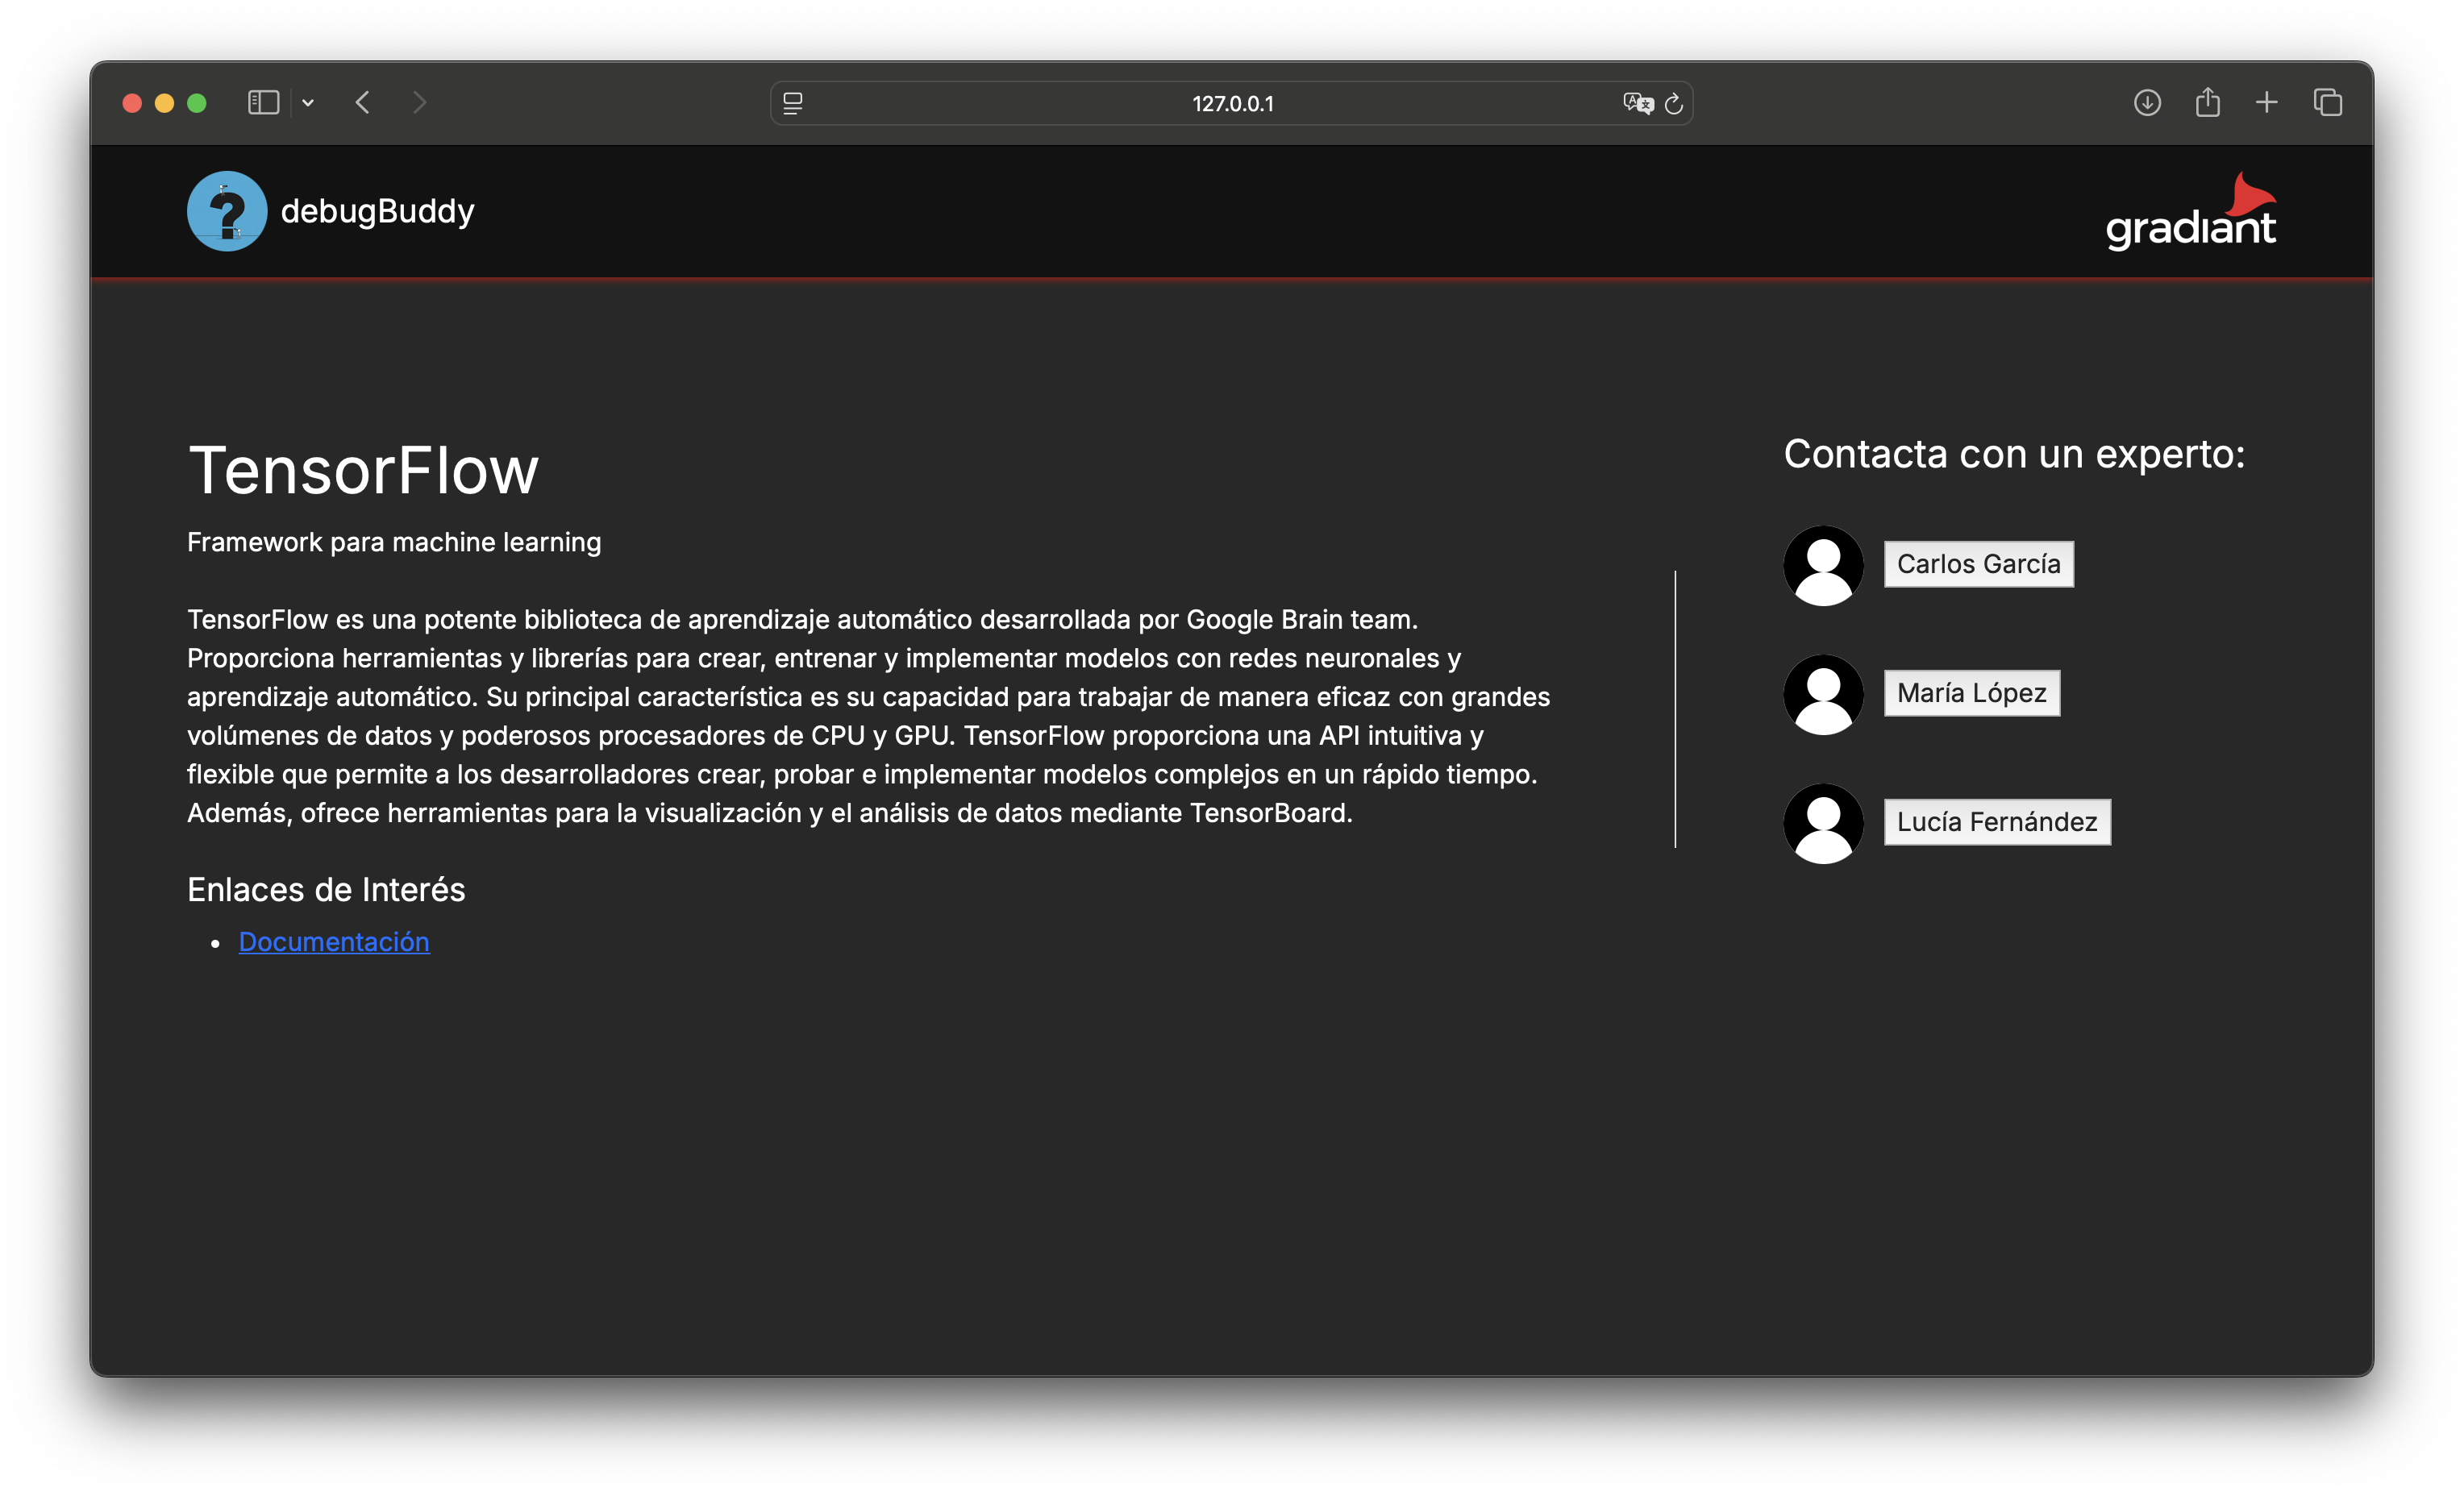Open the page reader menu icon
This screenshot has width=2464, height=1496.
tap(793, 103)
